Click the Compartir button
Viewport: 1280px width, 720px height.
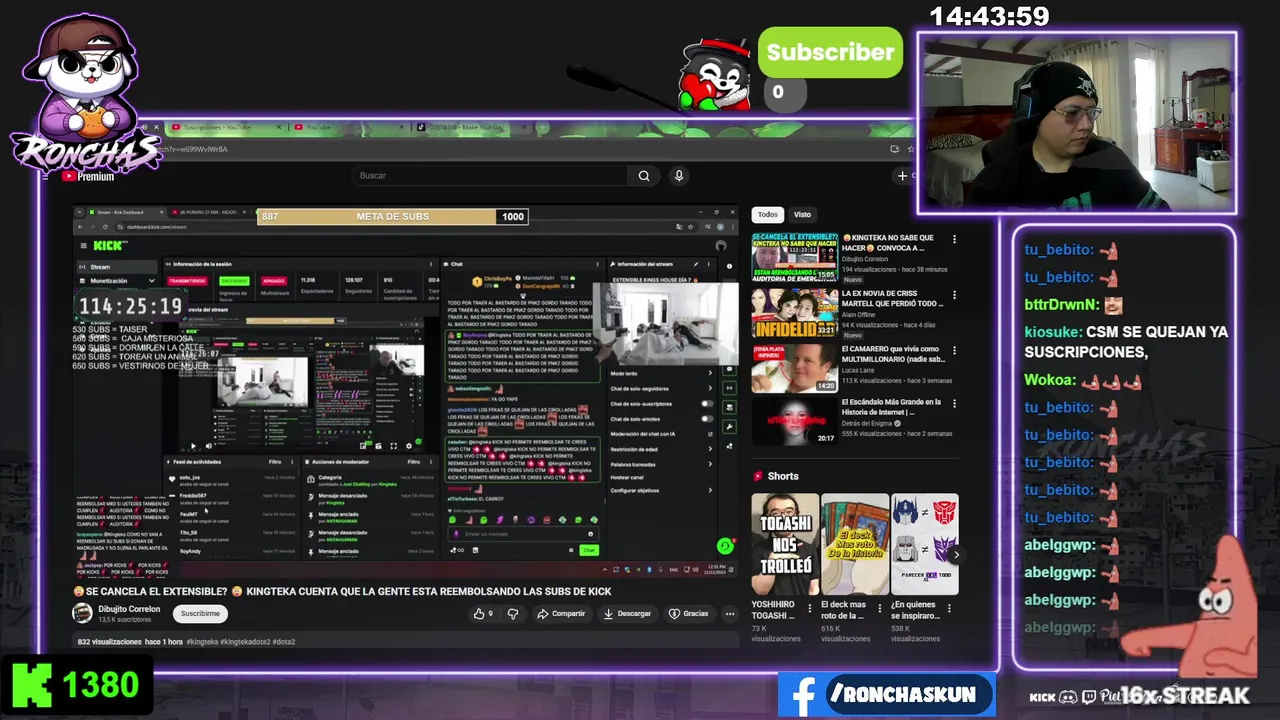click(561, 614)
